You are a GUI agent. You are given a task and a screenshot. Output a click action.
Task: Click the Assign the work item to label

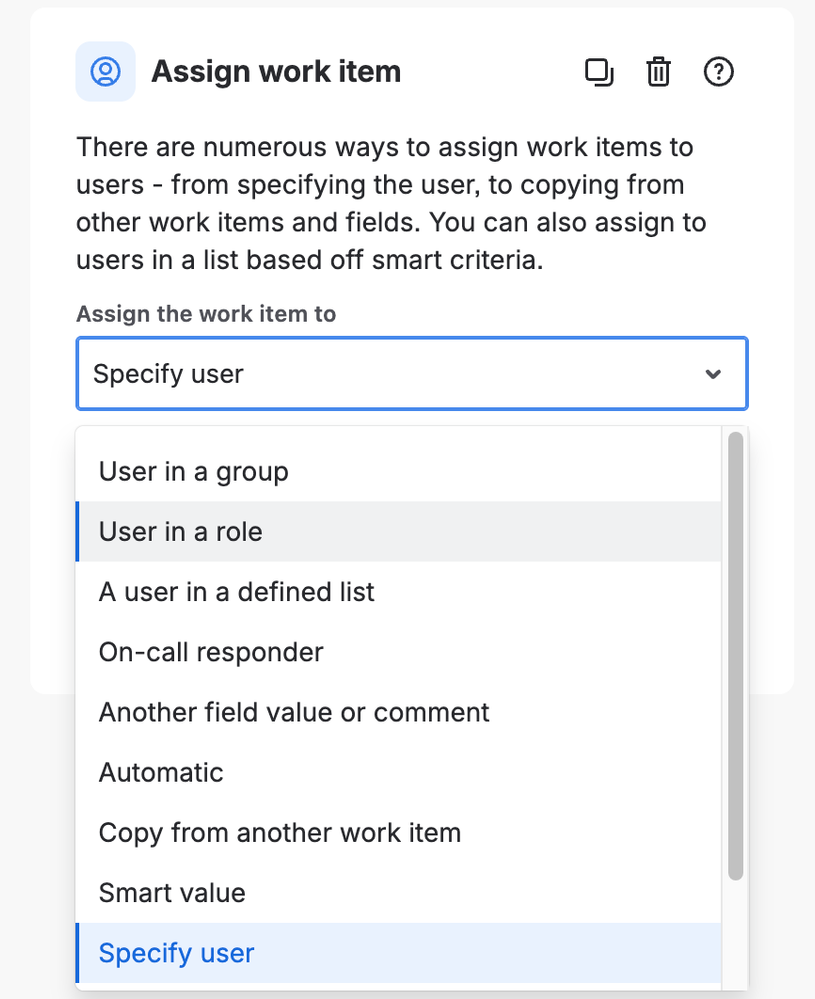[x=206, y=314]
